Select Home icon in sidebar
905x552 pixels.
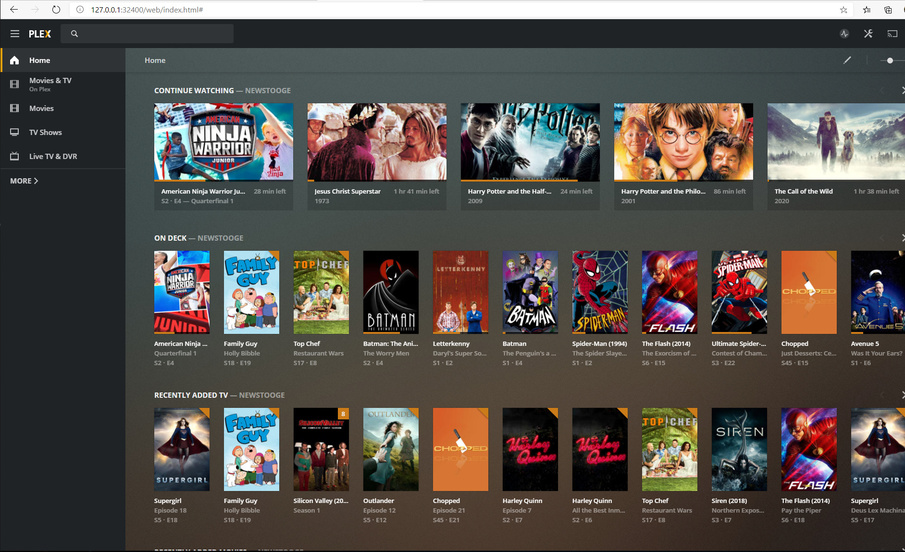tap(14, 60)
